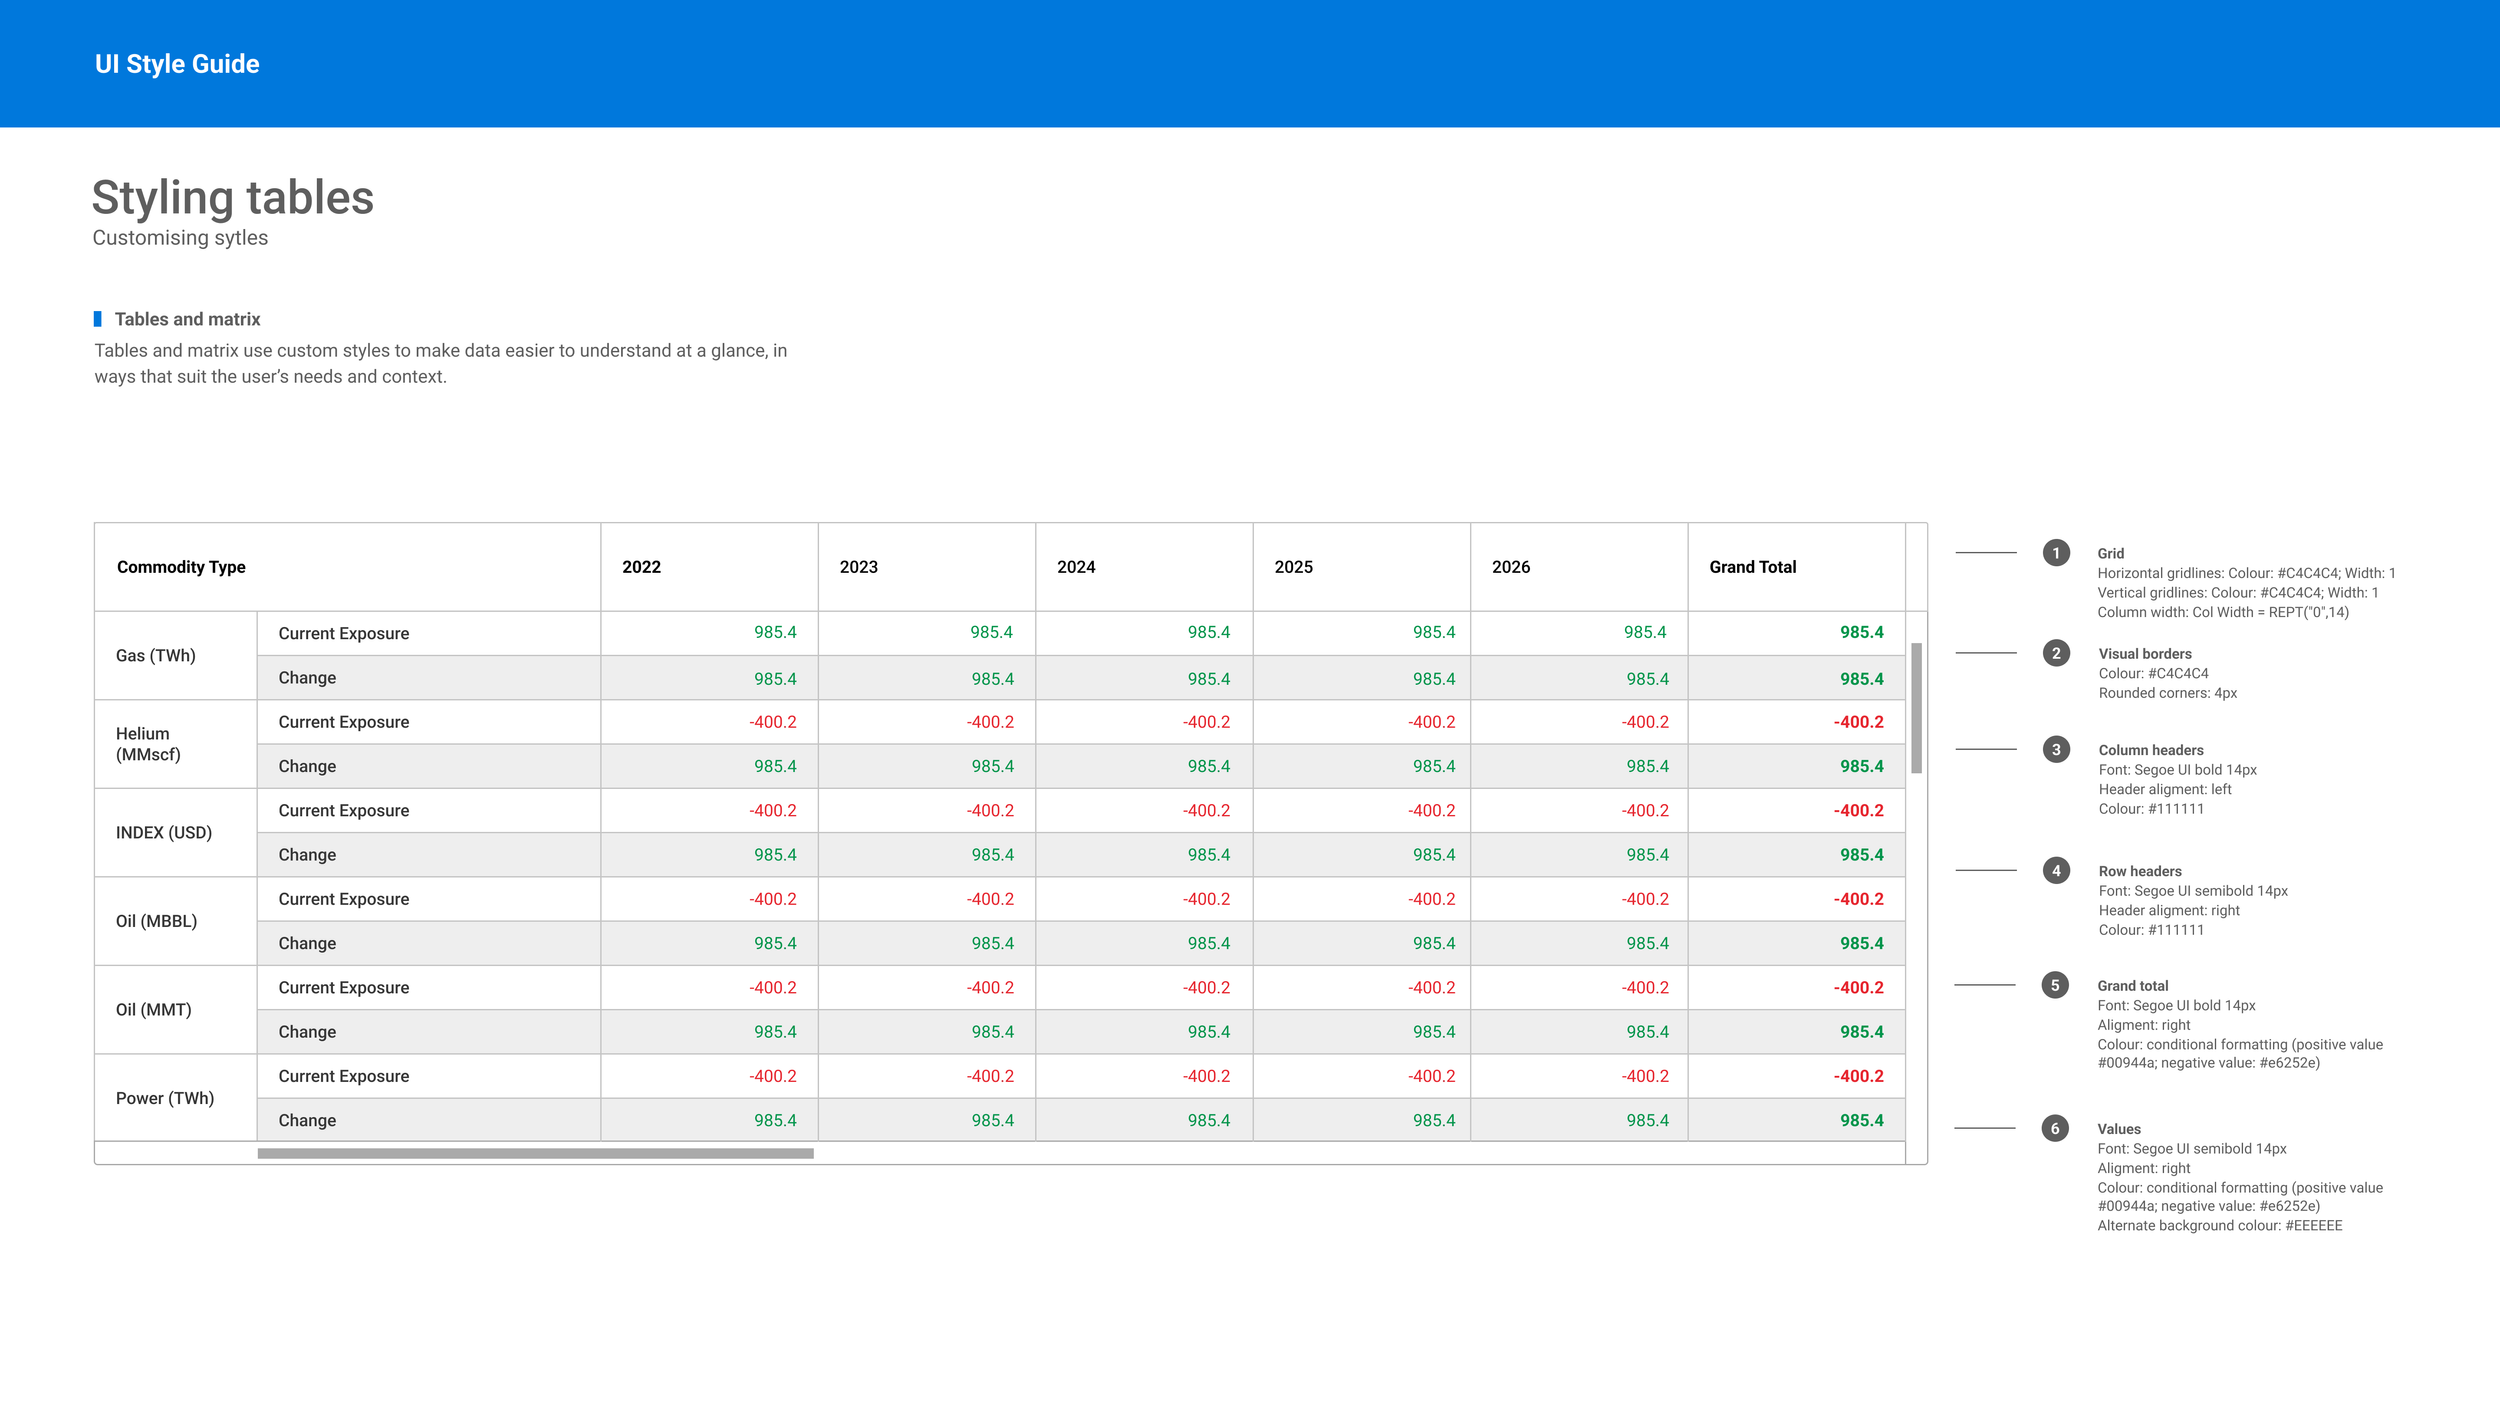Viewport: 2500px width, 1406px height.
Task: Select the 2025 column header
Action: click(1293, 567)
